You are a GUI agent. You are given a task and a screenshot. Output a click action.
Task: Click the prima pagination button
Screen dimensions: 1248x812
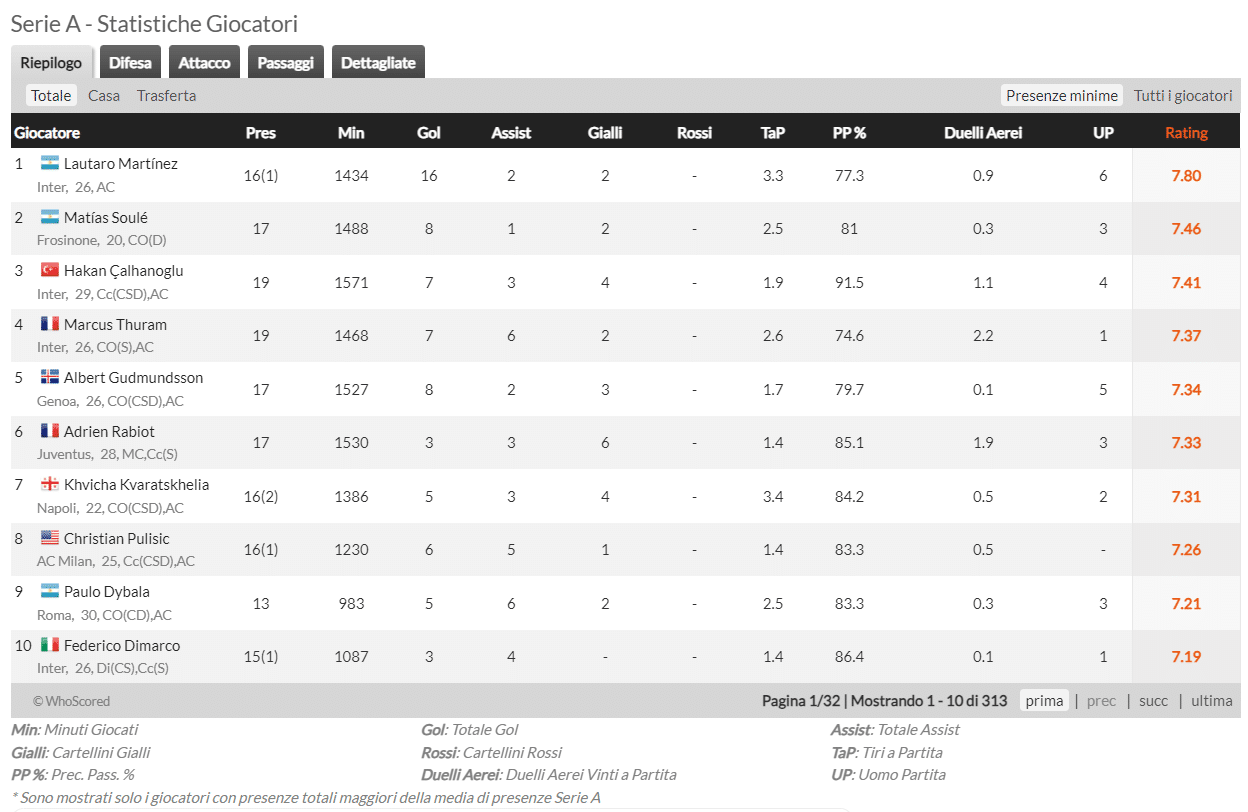click(1043, 701)
